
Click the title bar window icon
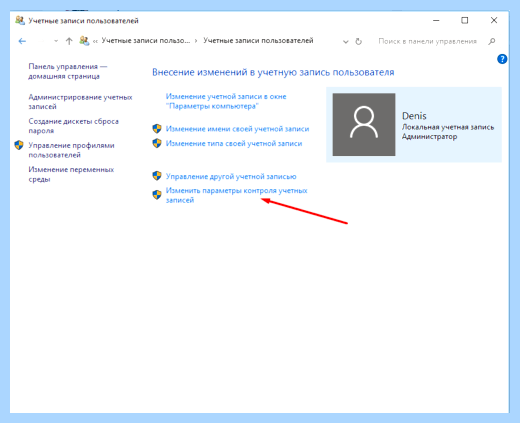(x=20, y=20)
